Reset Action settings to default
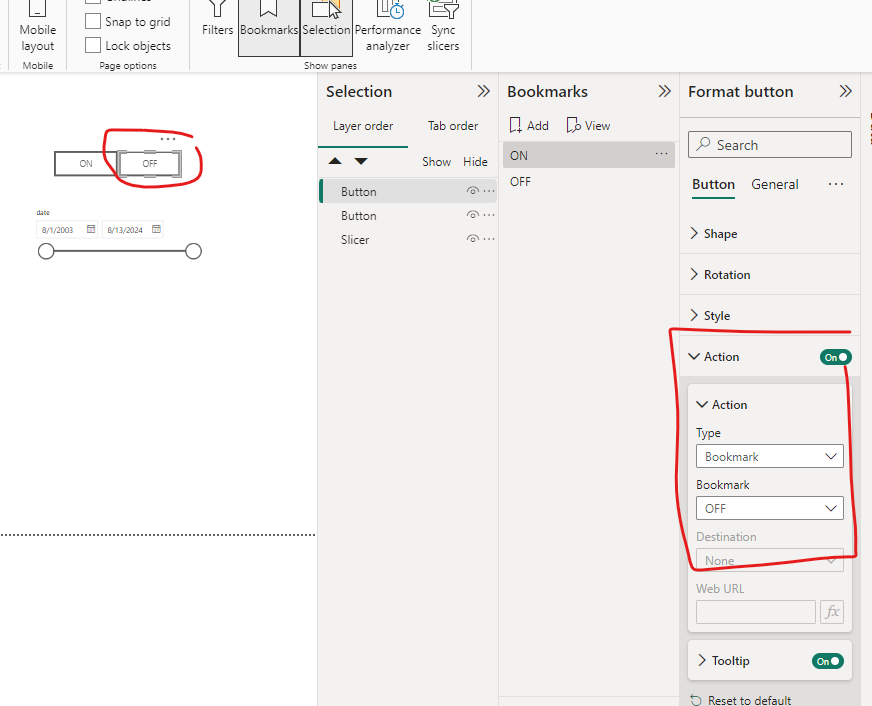Viewport: 872px width, 706px height. pyautogui.click(x=741, y=700)
